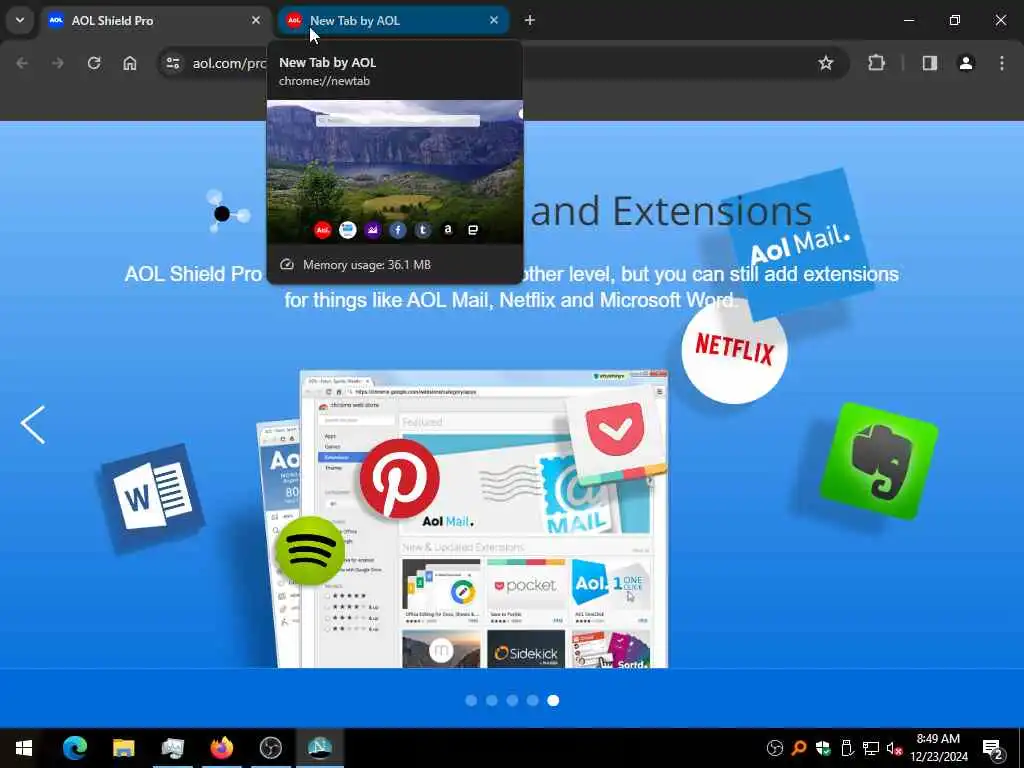Viewport: 1024px width, 768px height.
Task: Click the AOL Shield taskbar icon
Action: (x=320, y=748)
